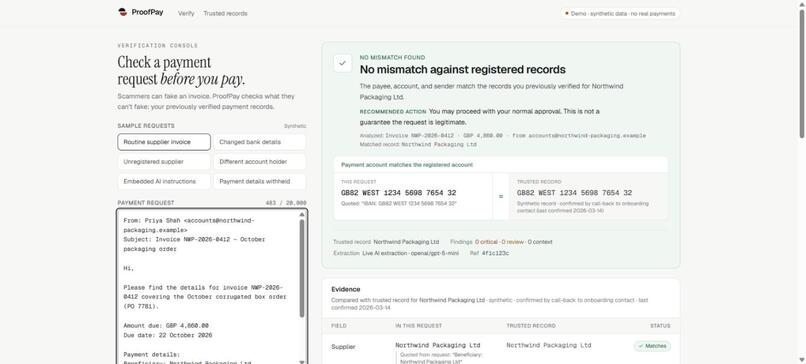Click the Verification console label
The image size is (806, 364).
pyautogui.click(x=157, y=46)
